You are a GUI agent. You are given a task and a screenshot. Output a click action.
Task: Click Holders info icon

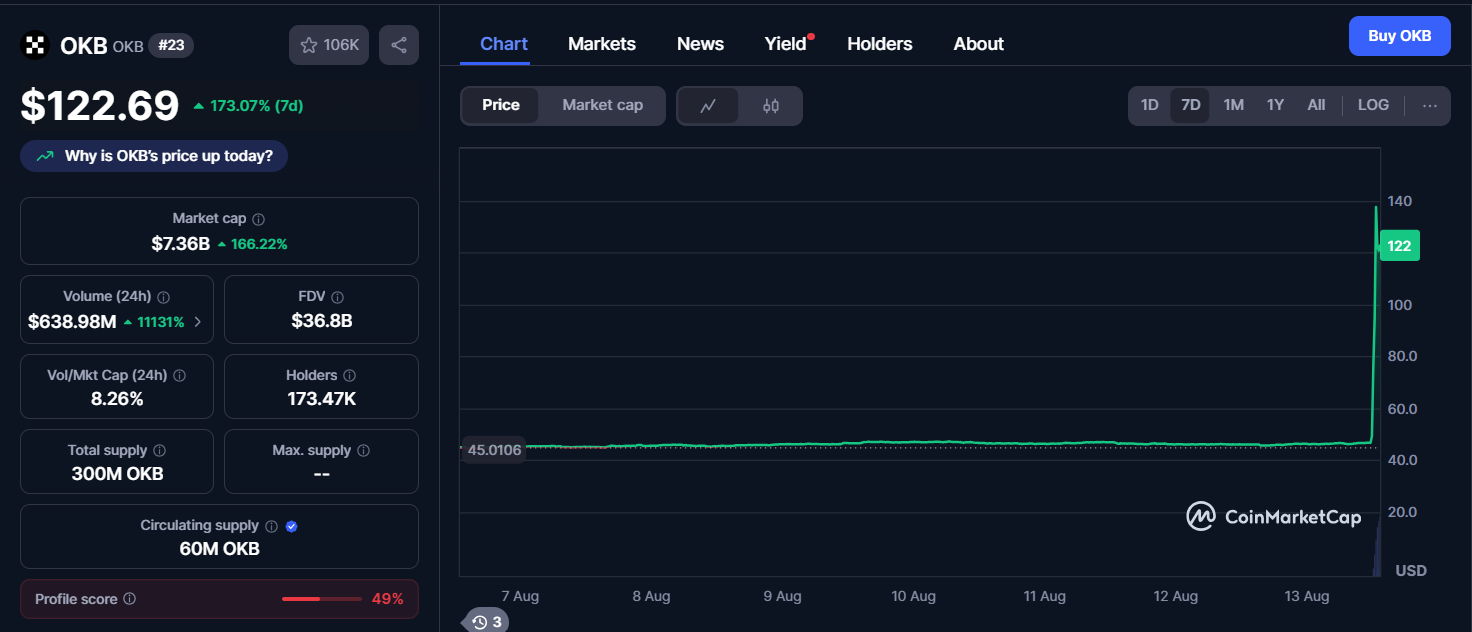[x=349, y=376]
